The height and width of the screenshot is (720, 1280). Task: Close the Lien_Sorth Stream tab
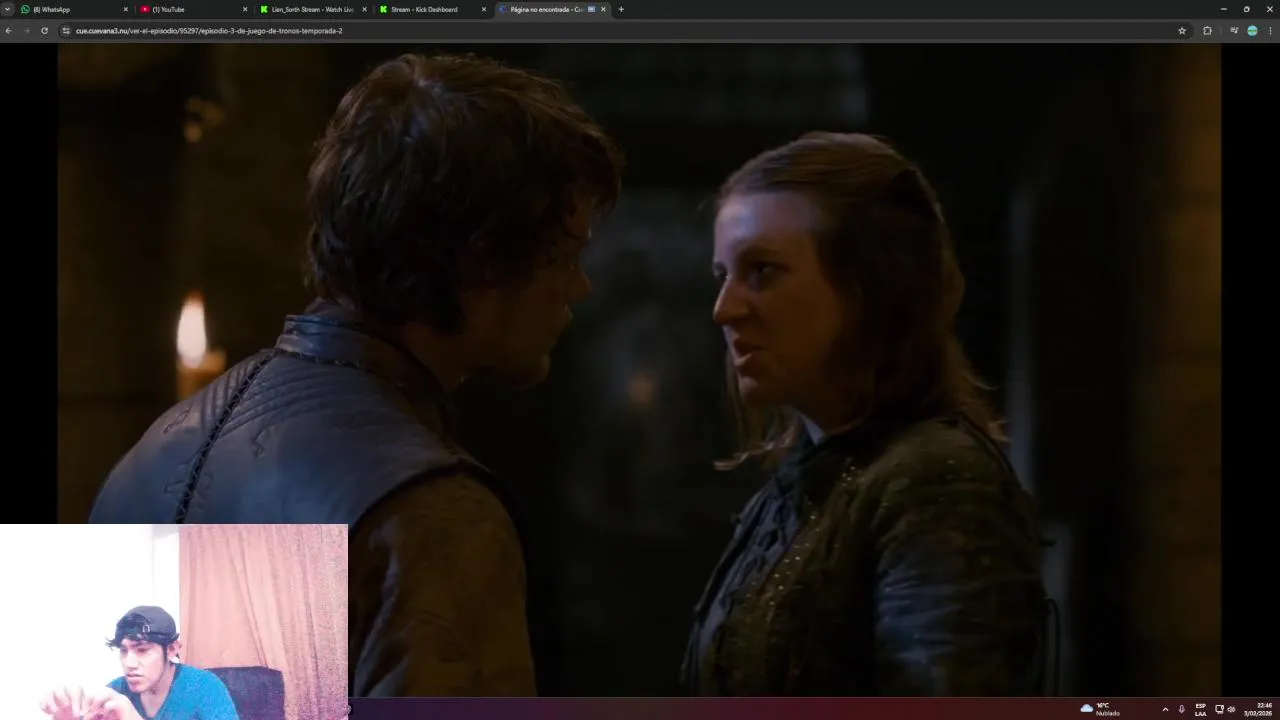(x=364, y=9)
